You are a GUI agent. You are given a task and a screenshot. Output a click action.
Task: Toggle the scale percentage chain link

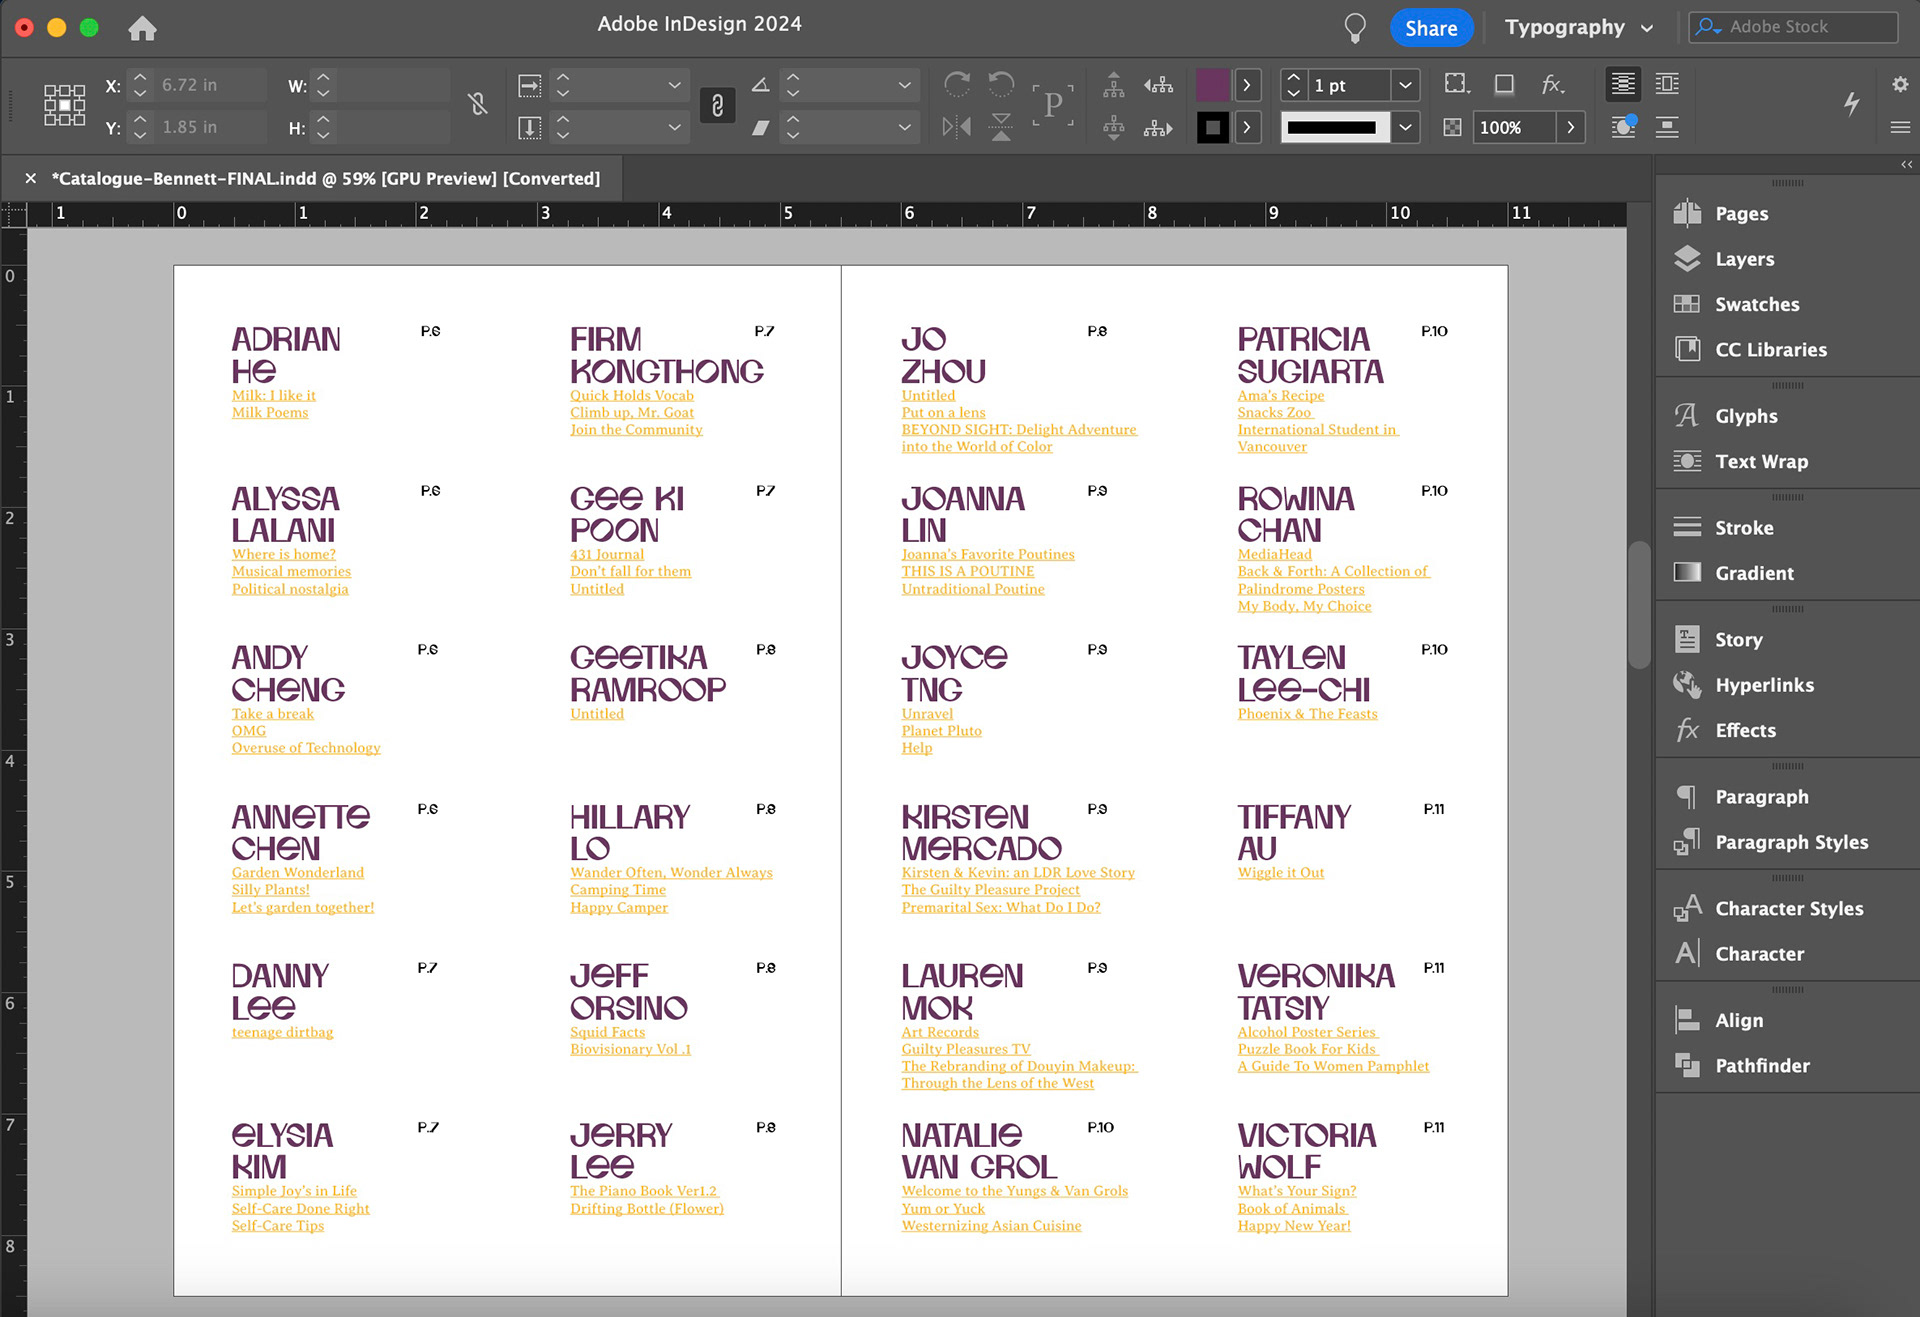pyautogui.click(x=717, y=105)
